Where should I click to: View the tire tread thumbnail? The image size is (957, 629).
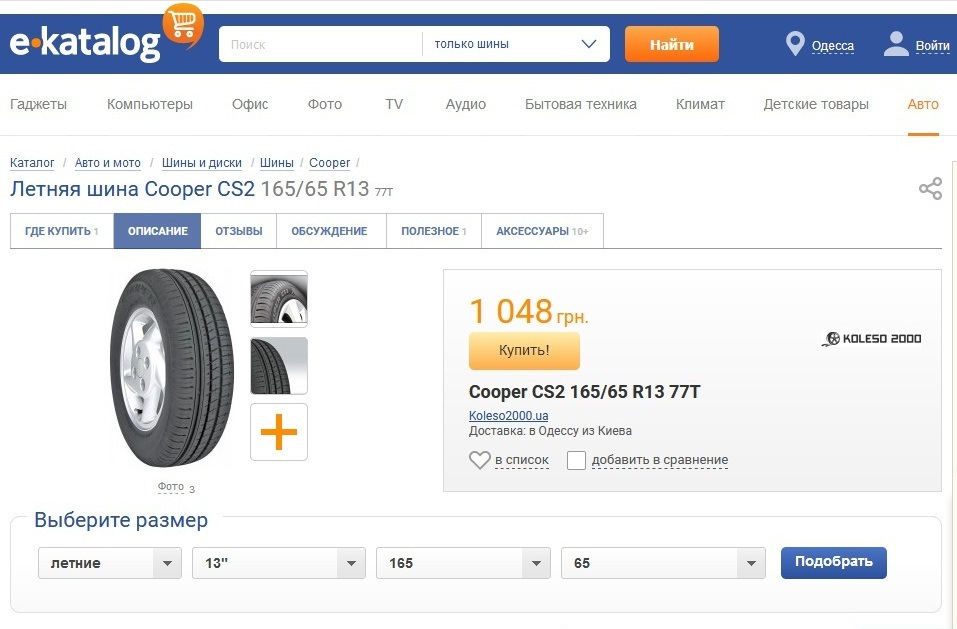tap(279, 365)
